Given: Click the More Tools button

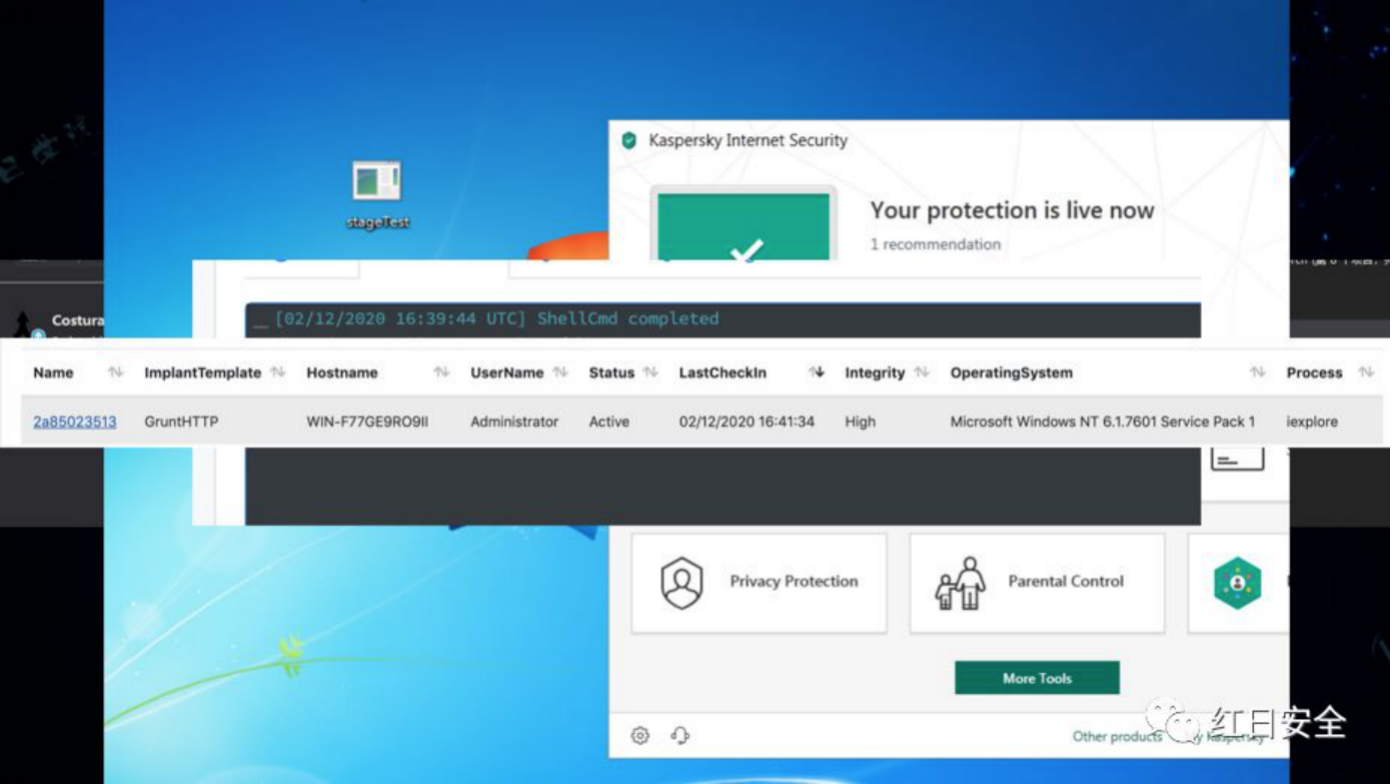Looking at the screenshot, I should coord(1037,678).
